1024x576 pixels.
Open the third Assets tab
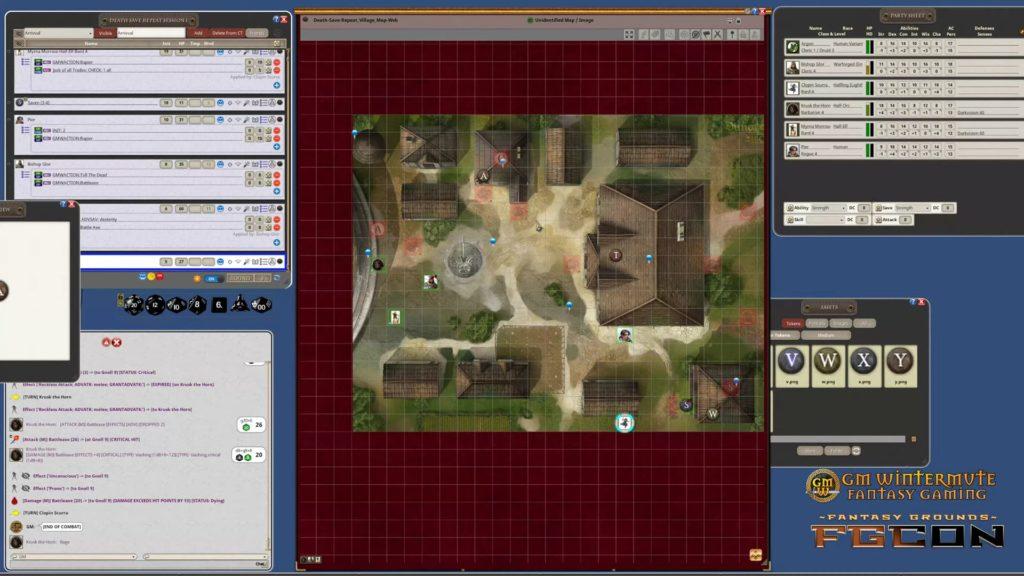pos(840,323)
